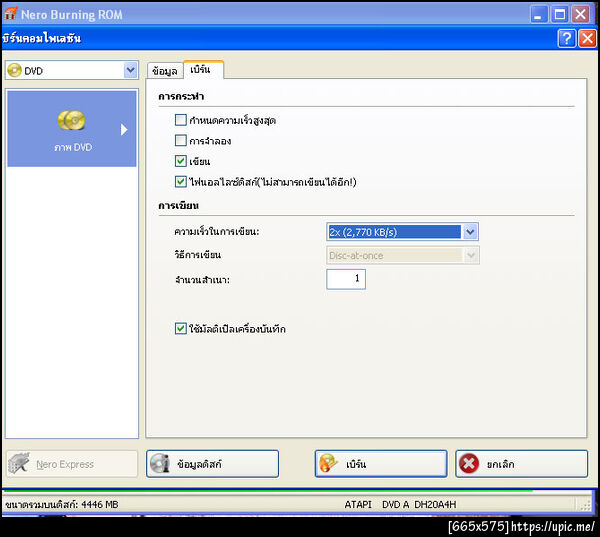Click the ATAPI DVD A DH20A4H recorder text

click(x=400, y=504)
